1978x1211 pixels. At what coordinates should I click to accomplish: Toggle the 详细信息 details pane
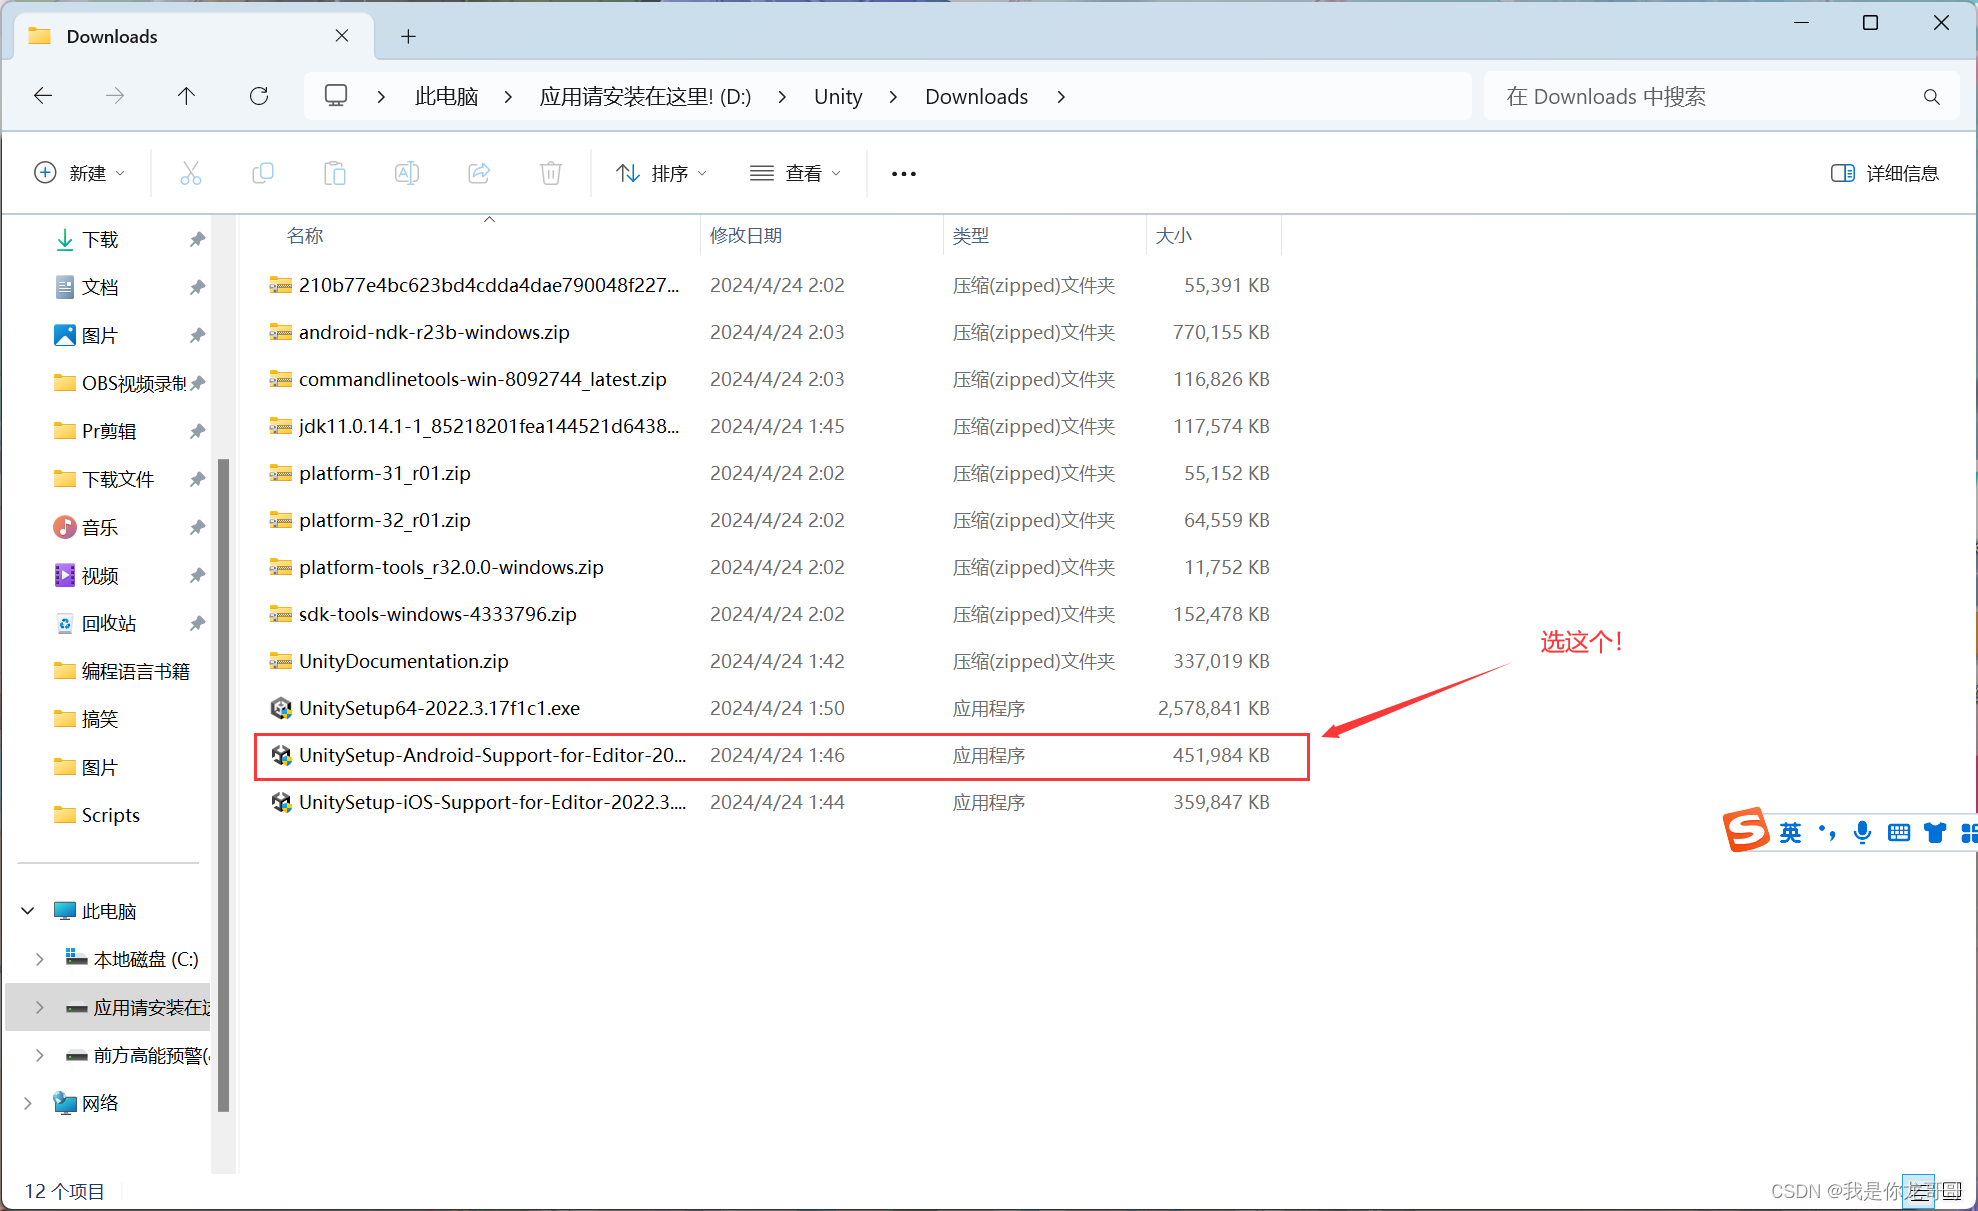coord(1884,173)
